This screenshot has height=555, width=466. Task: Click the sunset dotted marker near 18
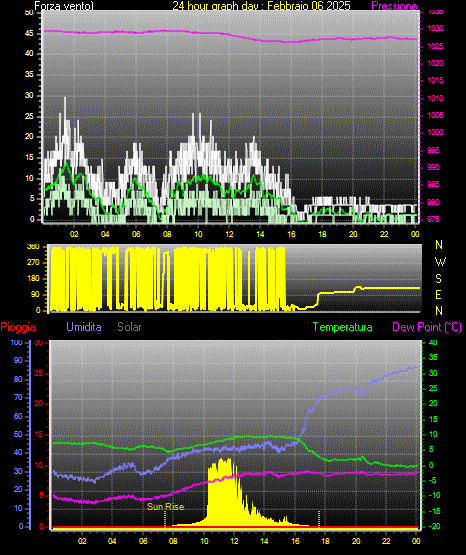[x=319, y=519]
